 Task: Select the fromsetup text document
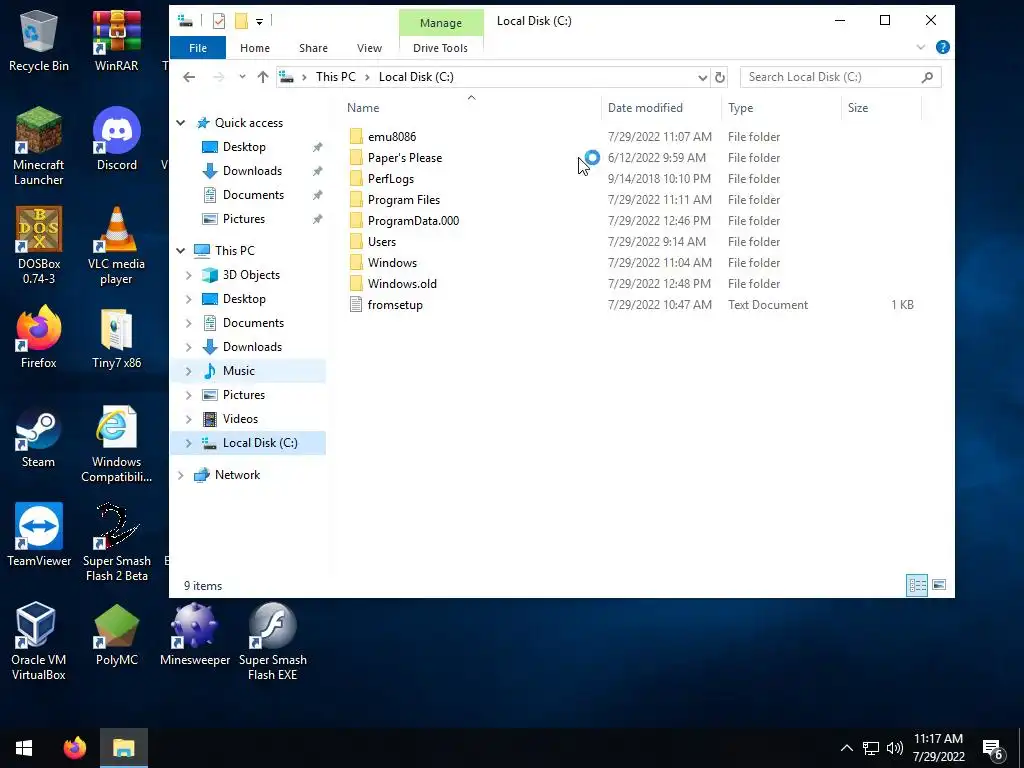pos(395,304)
